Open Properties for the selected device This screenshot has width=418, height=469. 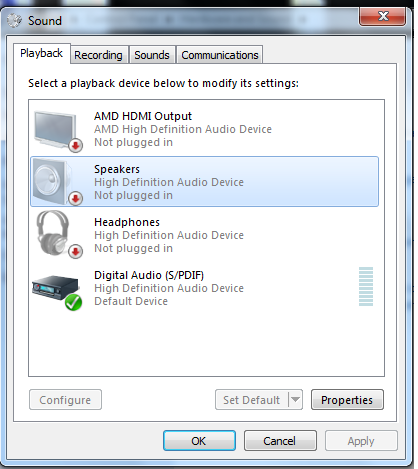[x=347, y=400]
